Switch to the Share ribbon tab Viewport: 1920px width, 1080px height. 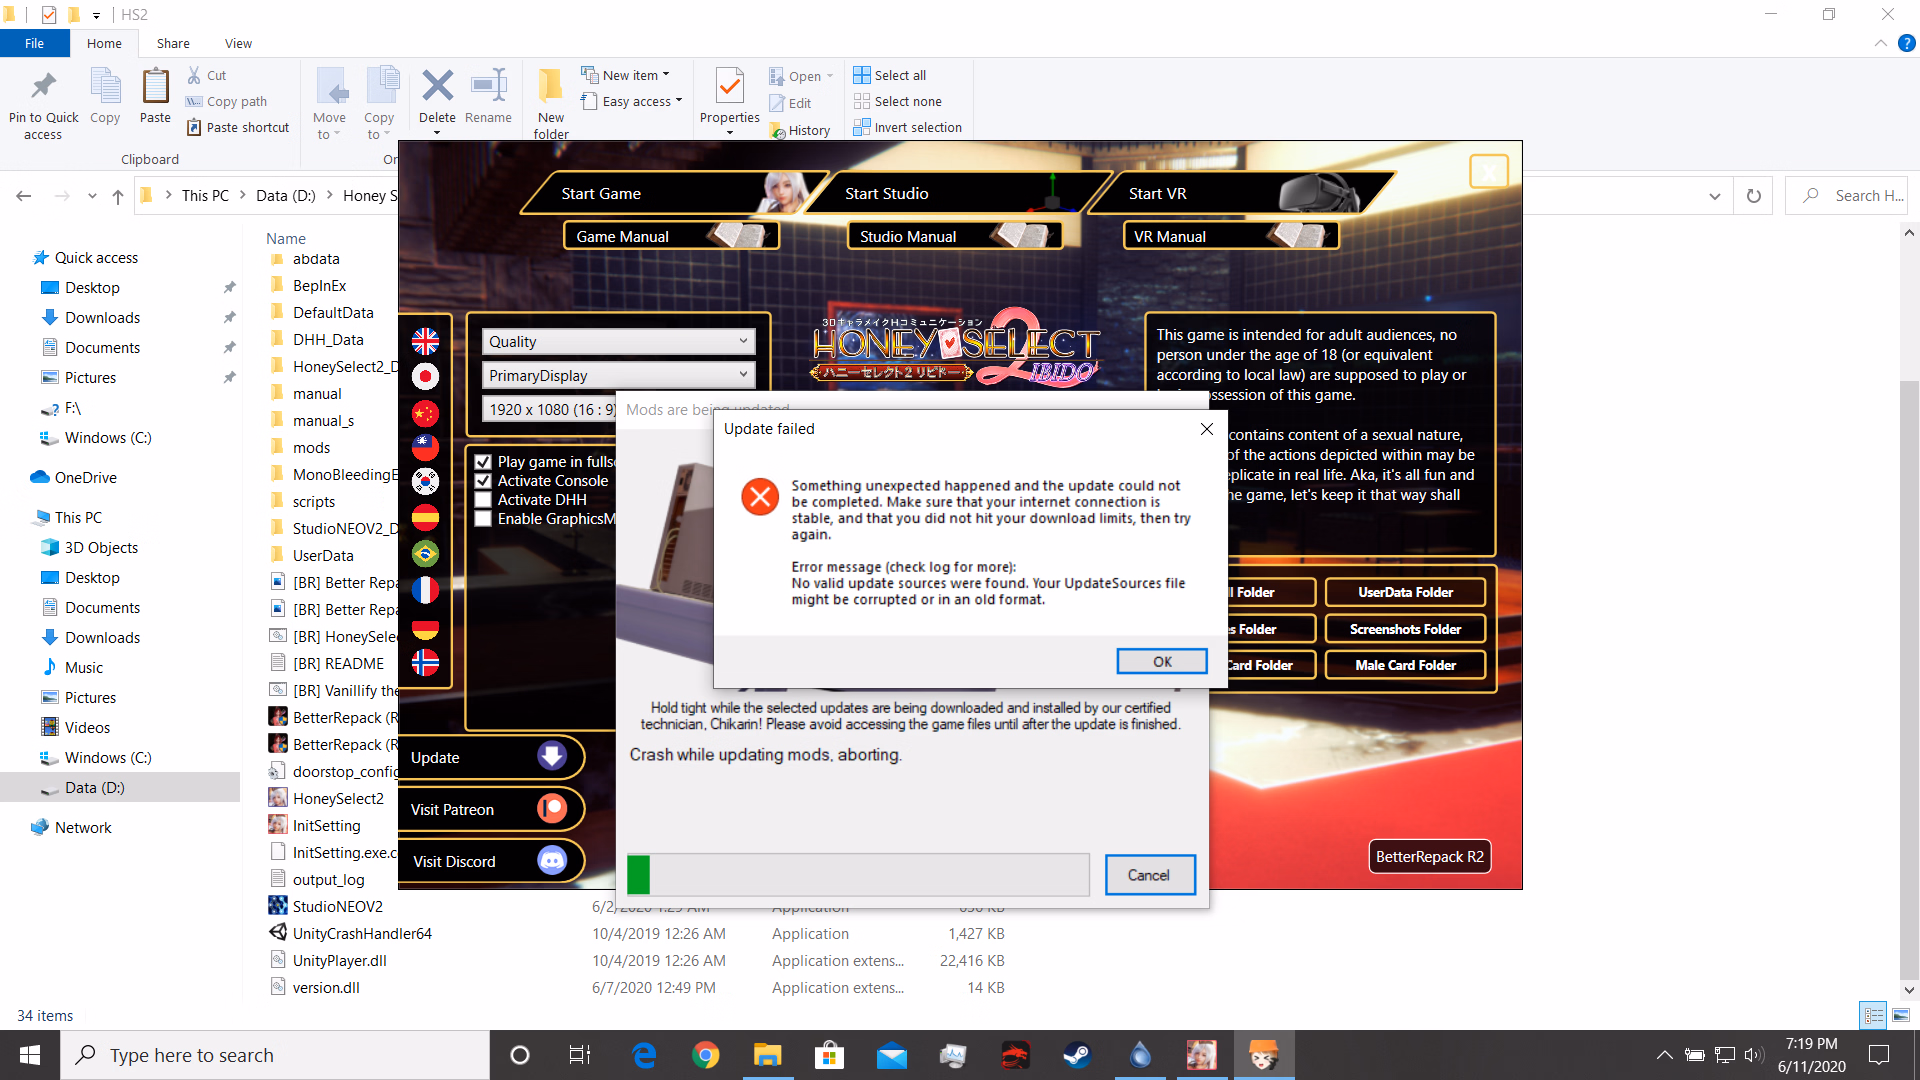tap(173, 43)
